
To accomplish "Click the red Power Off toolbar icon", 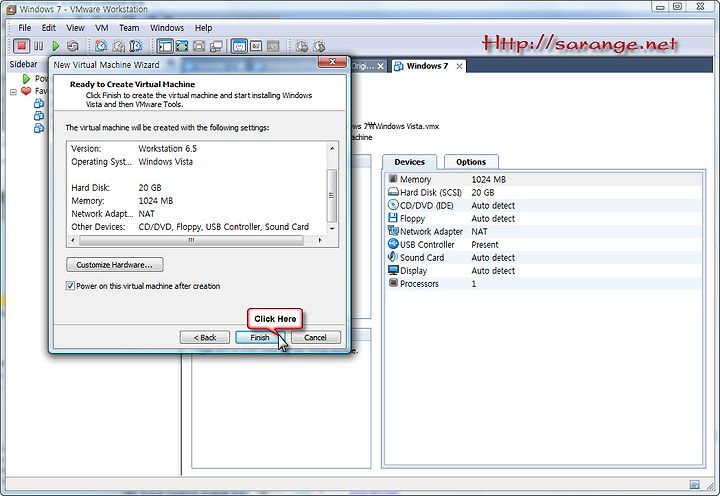I will point(21,46).
